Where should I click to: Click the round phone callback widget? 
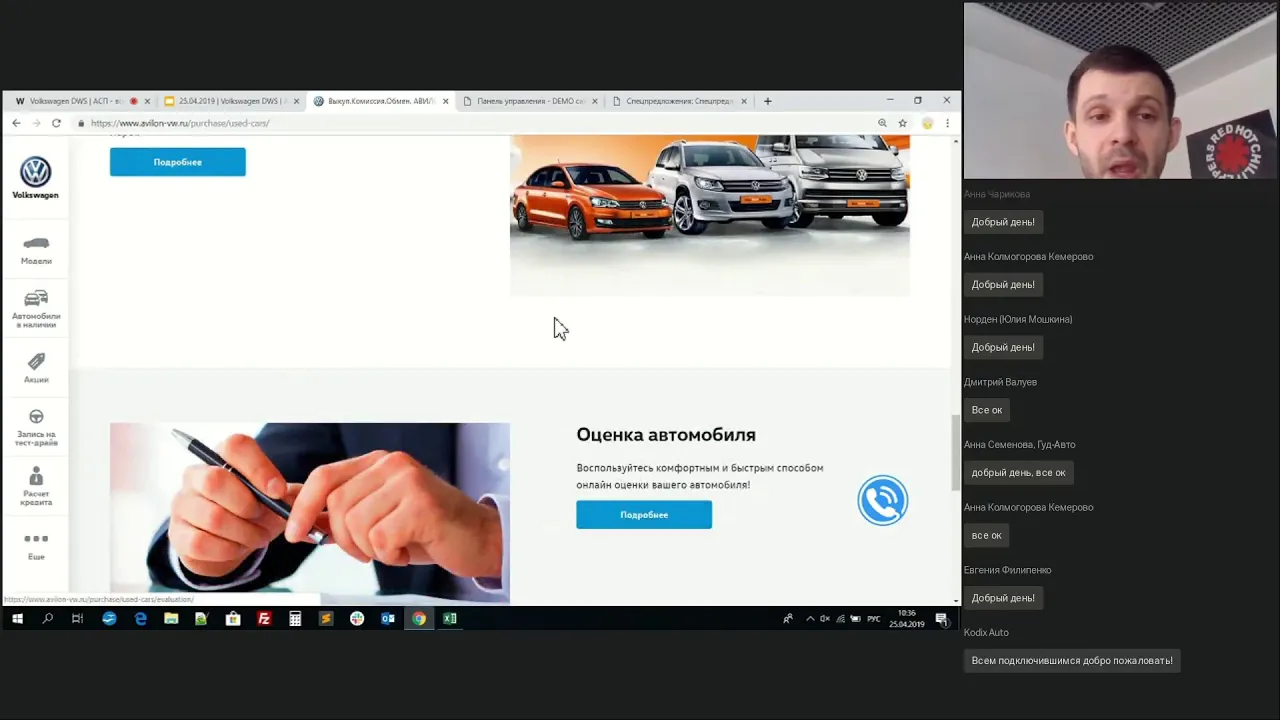[x=882, y=501]
